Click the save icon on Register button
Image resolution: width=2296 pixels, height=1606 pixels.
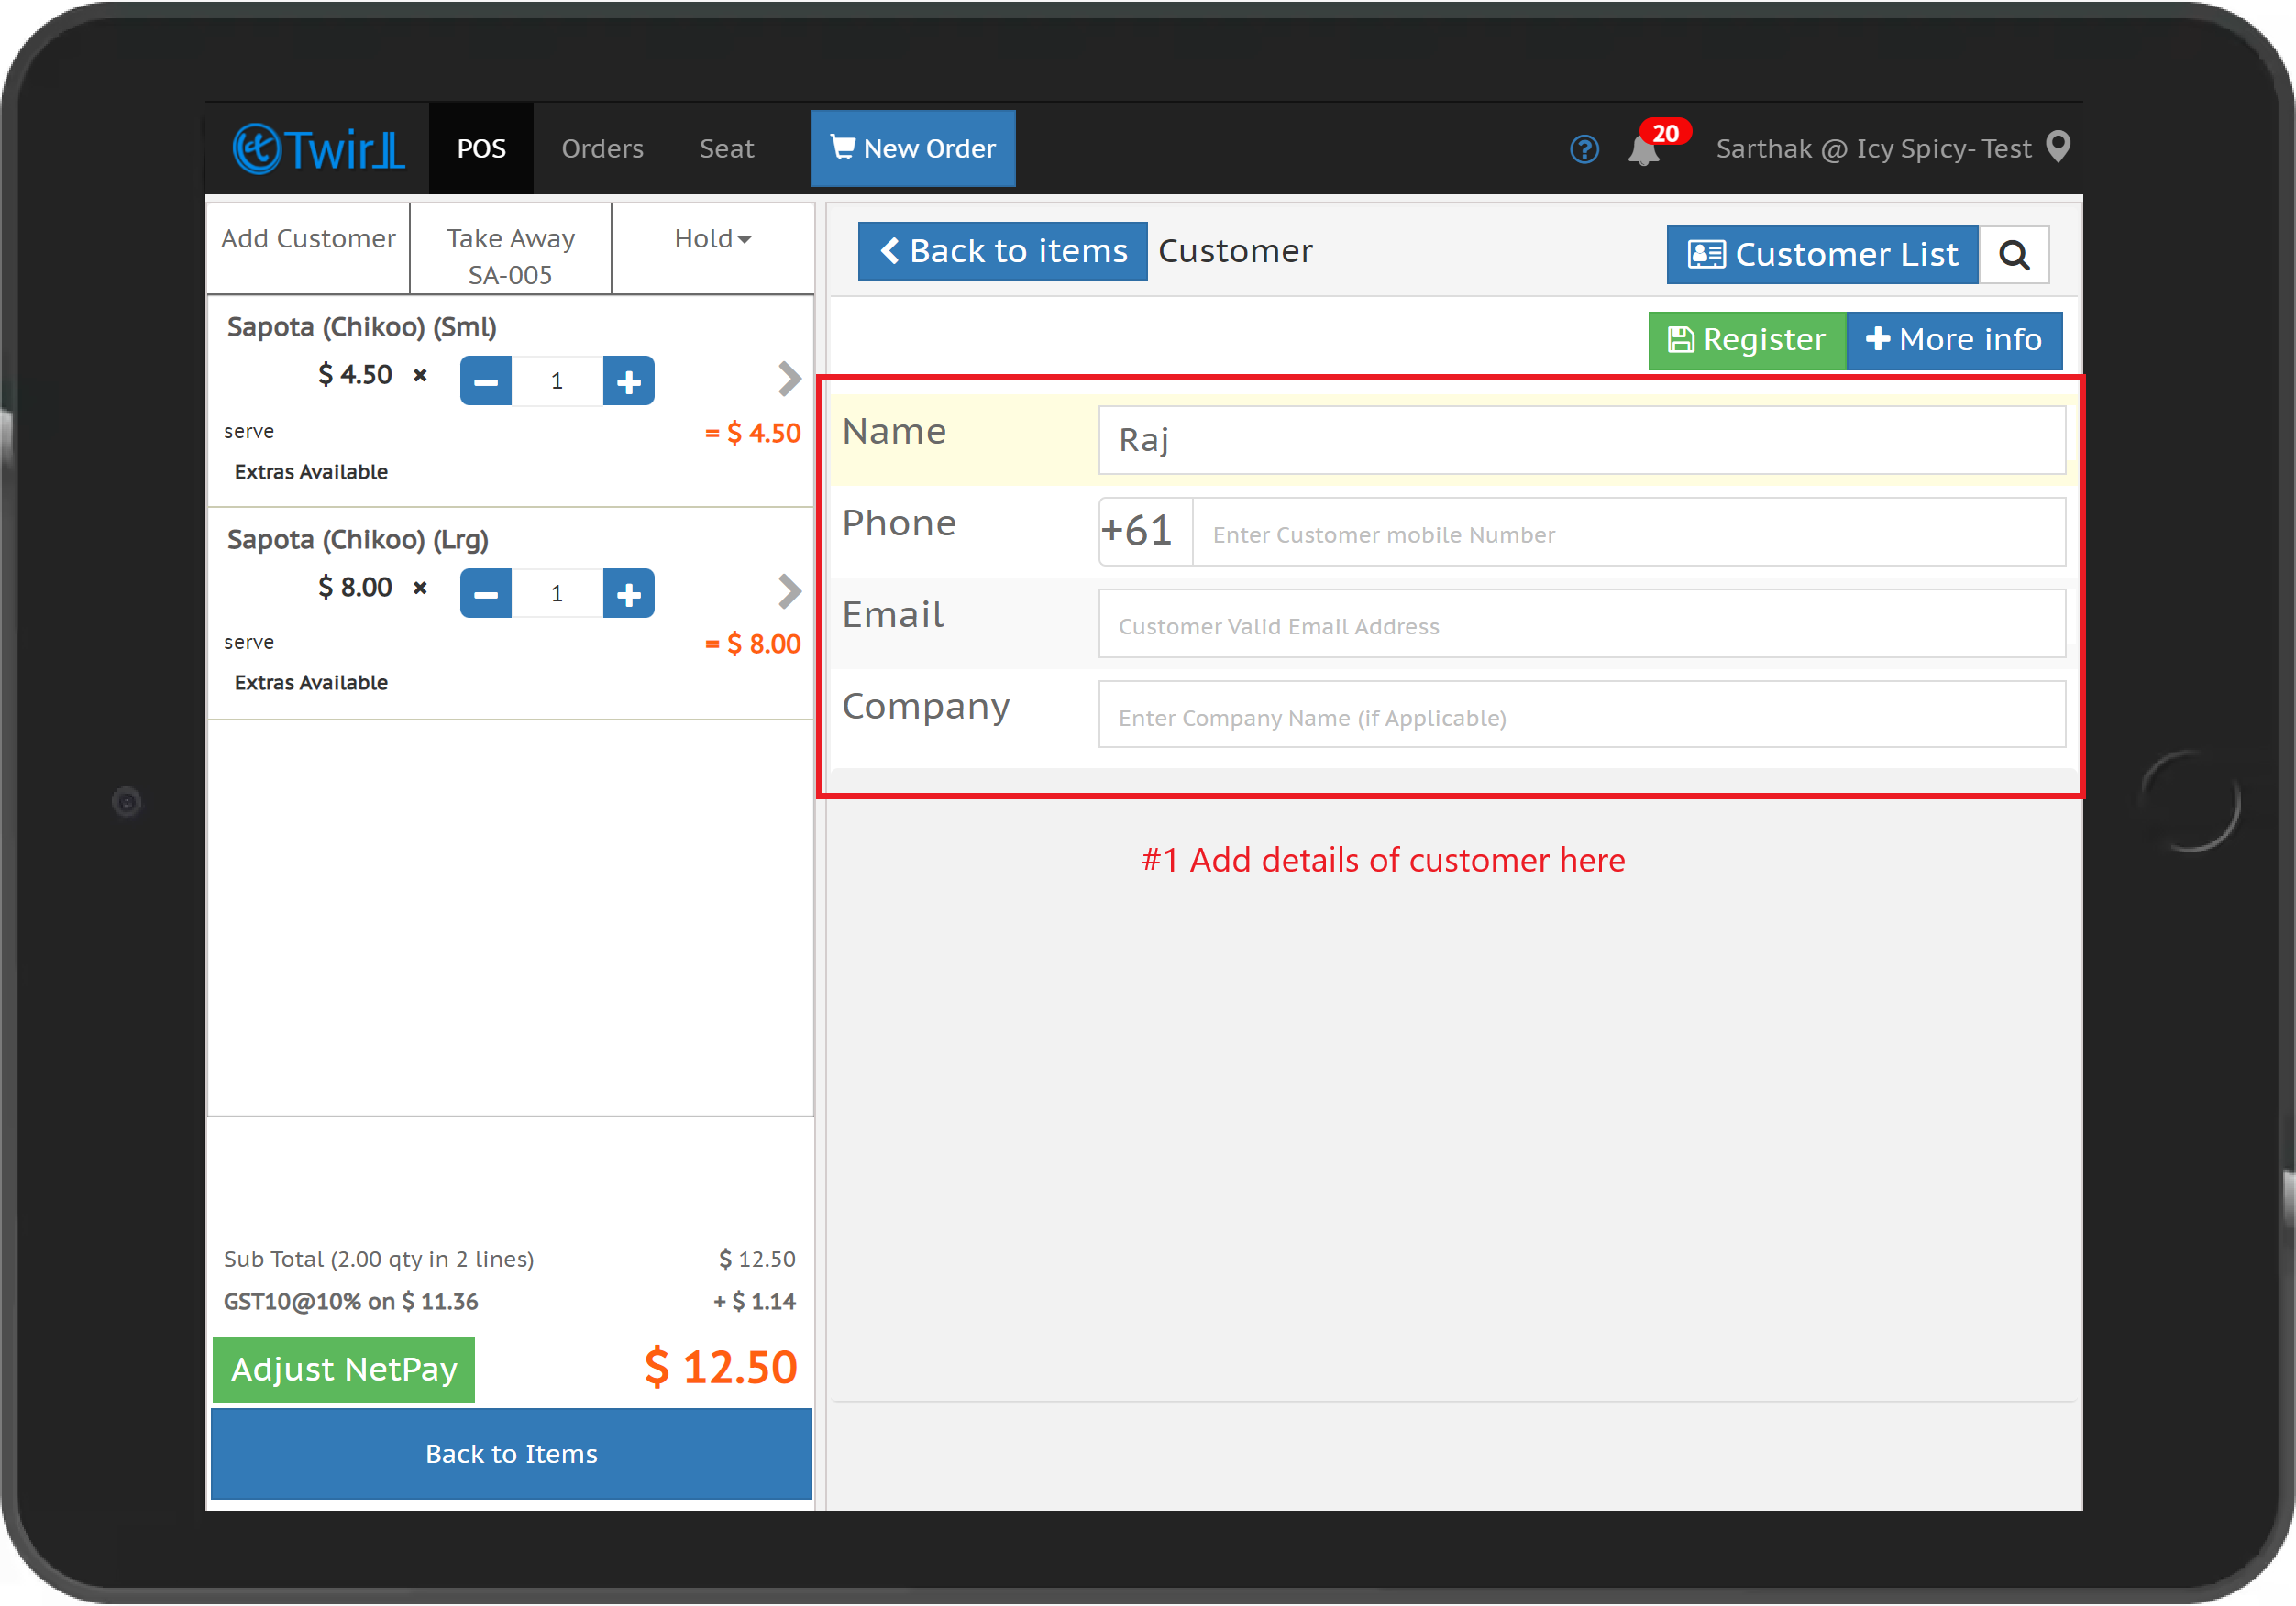click(1683, 340)
